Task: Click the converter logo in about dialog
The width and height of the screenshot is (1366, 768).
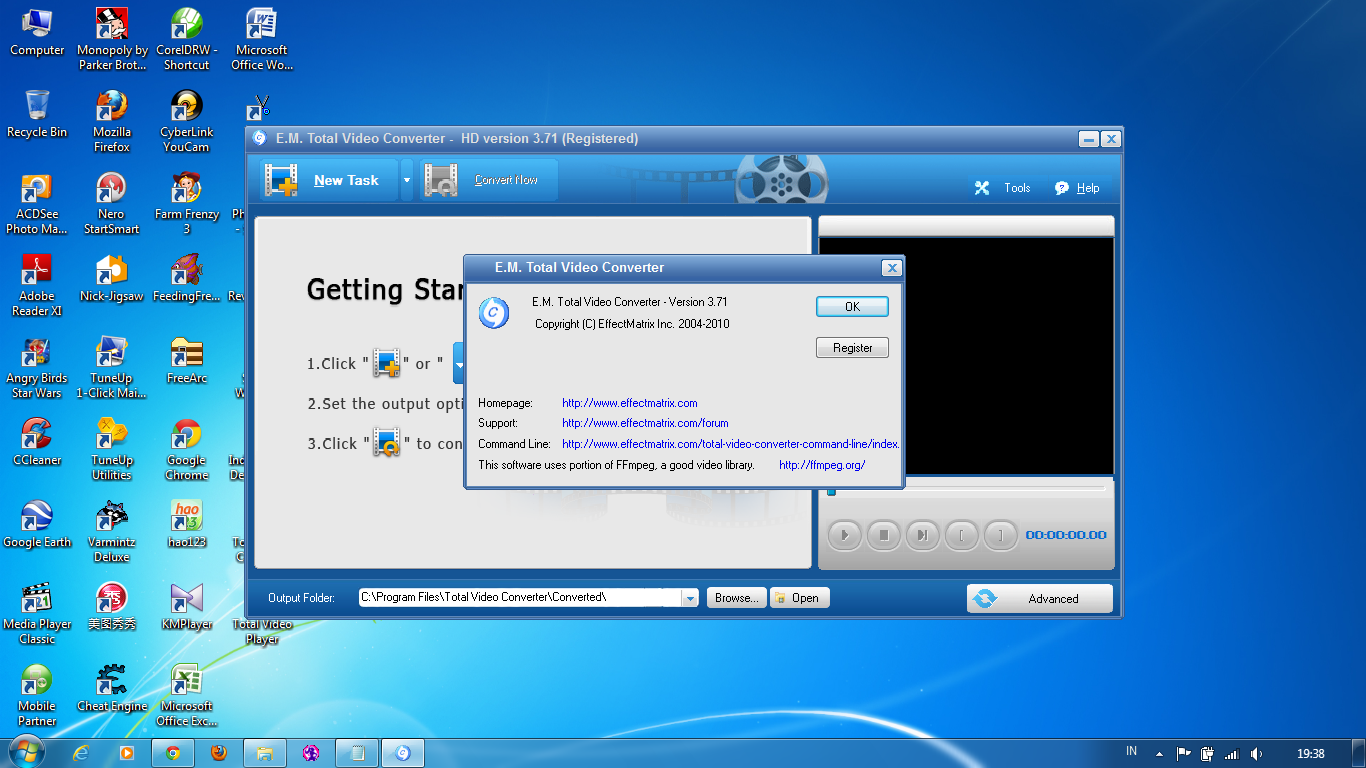Action: point(493,313)
